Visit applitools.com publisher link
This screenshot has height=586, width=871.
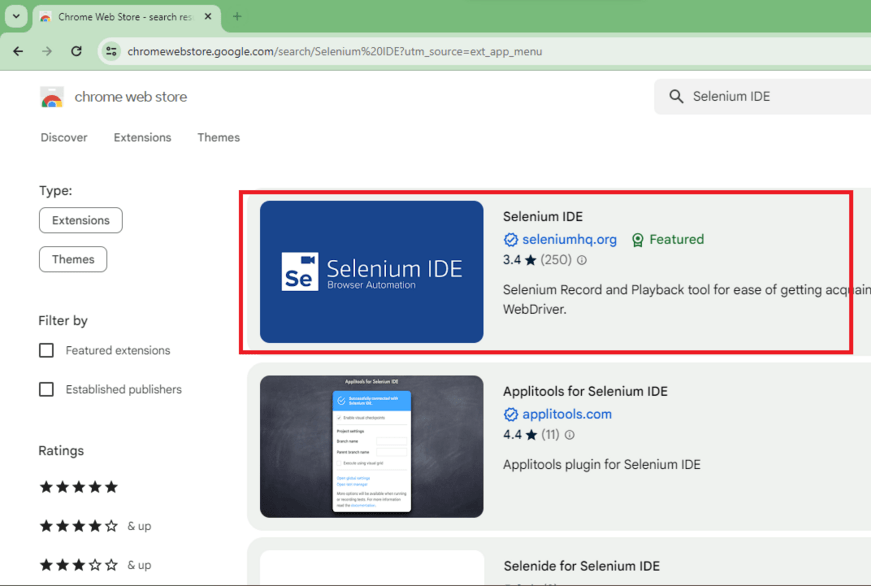point(567,414)
